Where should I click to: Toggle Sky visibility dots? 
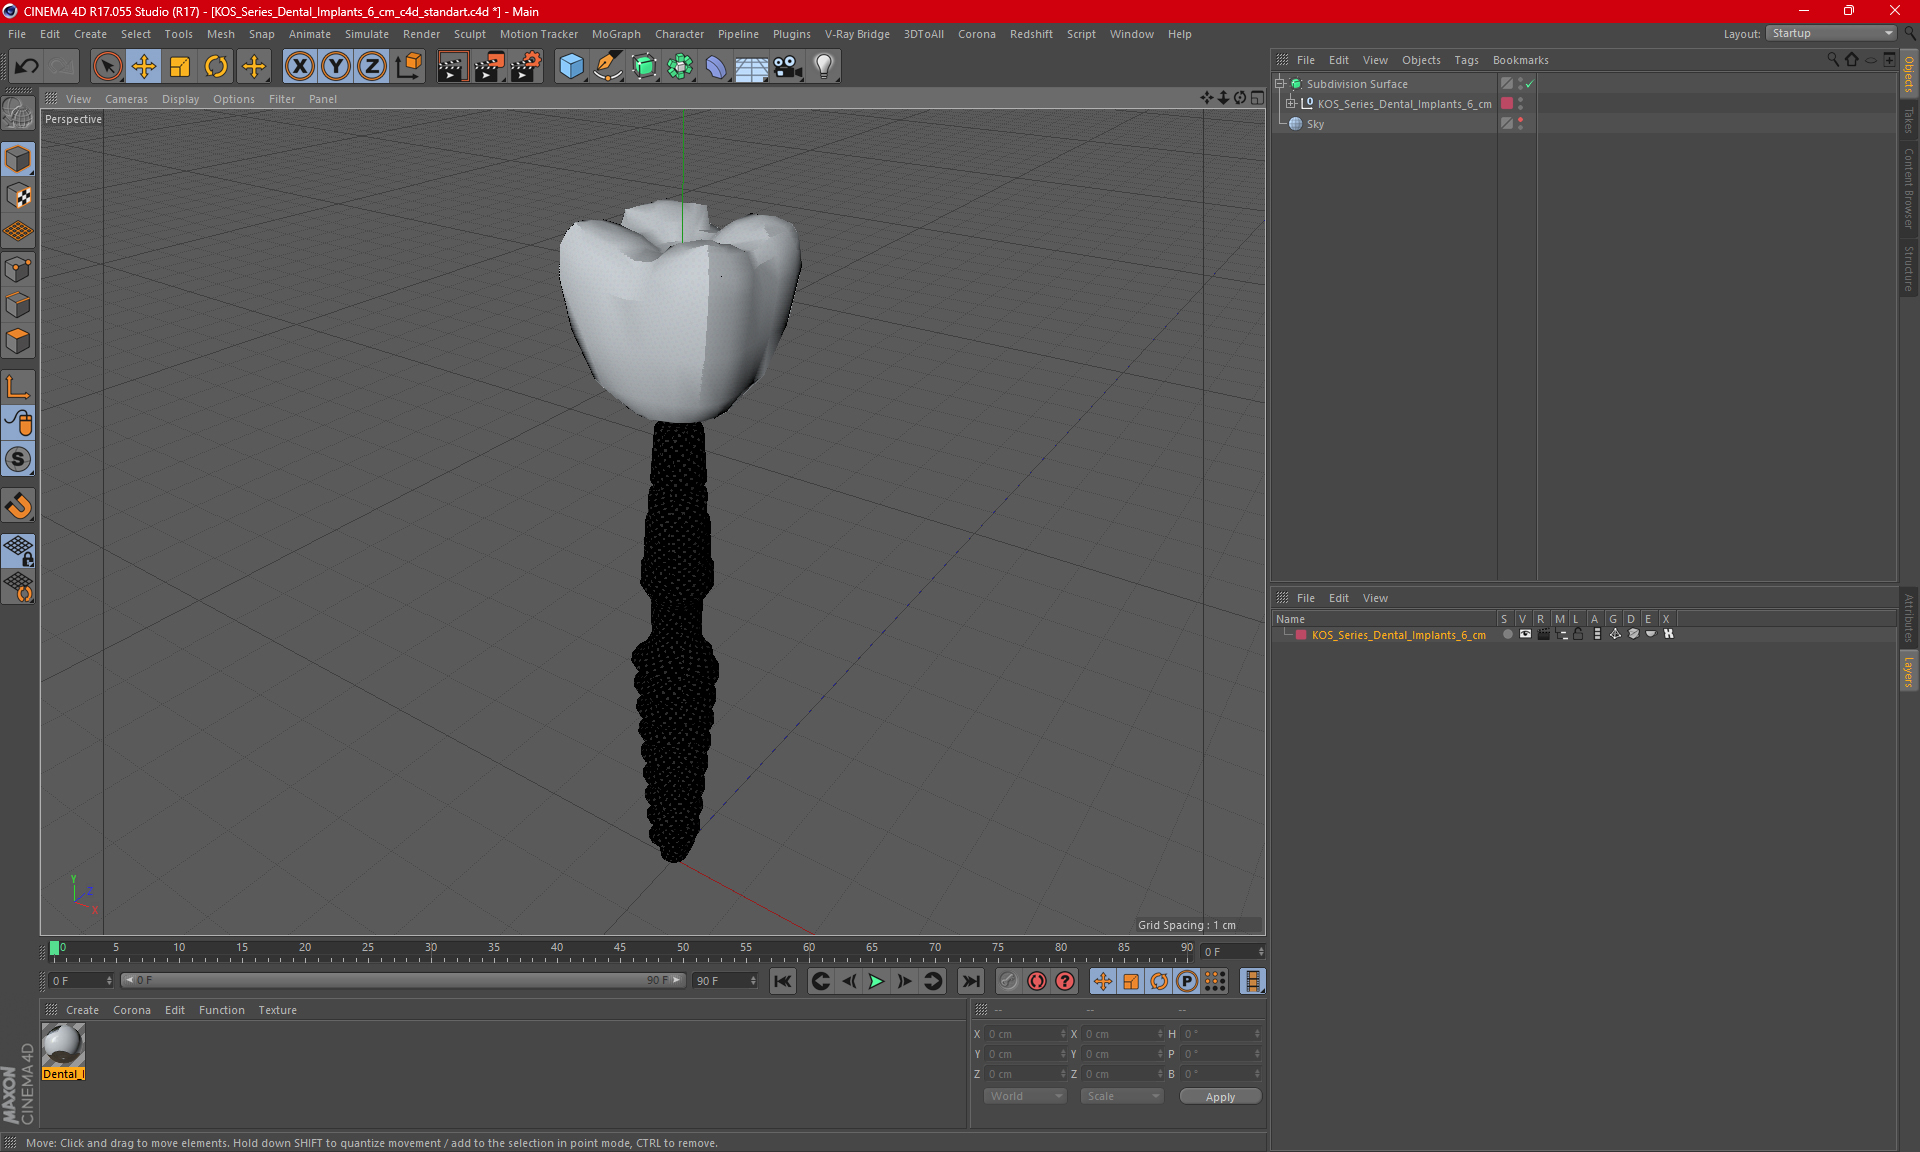click(1521, 124)
